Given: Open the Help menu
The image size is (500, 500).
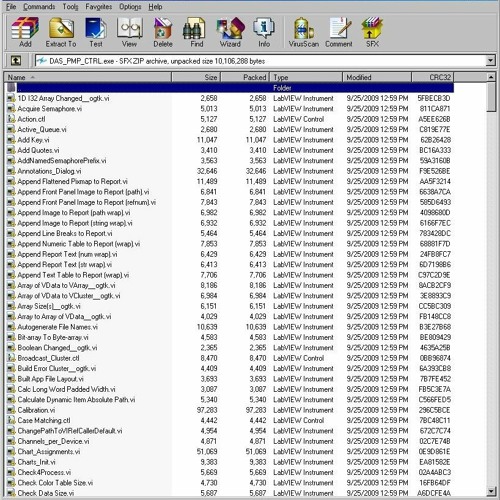Looking at the screenshot, I should [x=155, y=7].
